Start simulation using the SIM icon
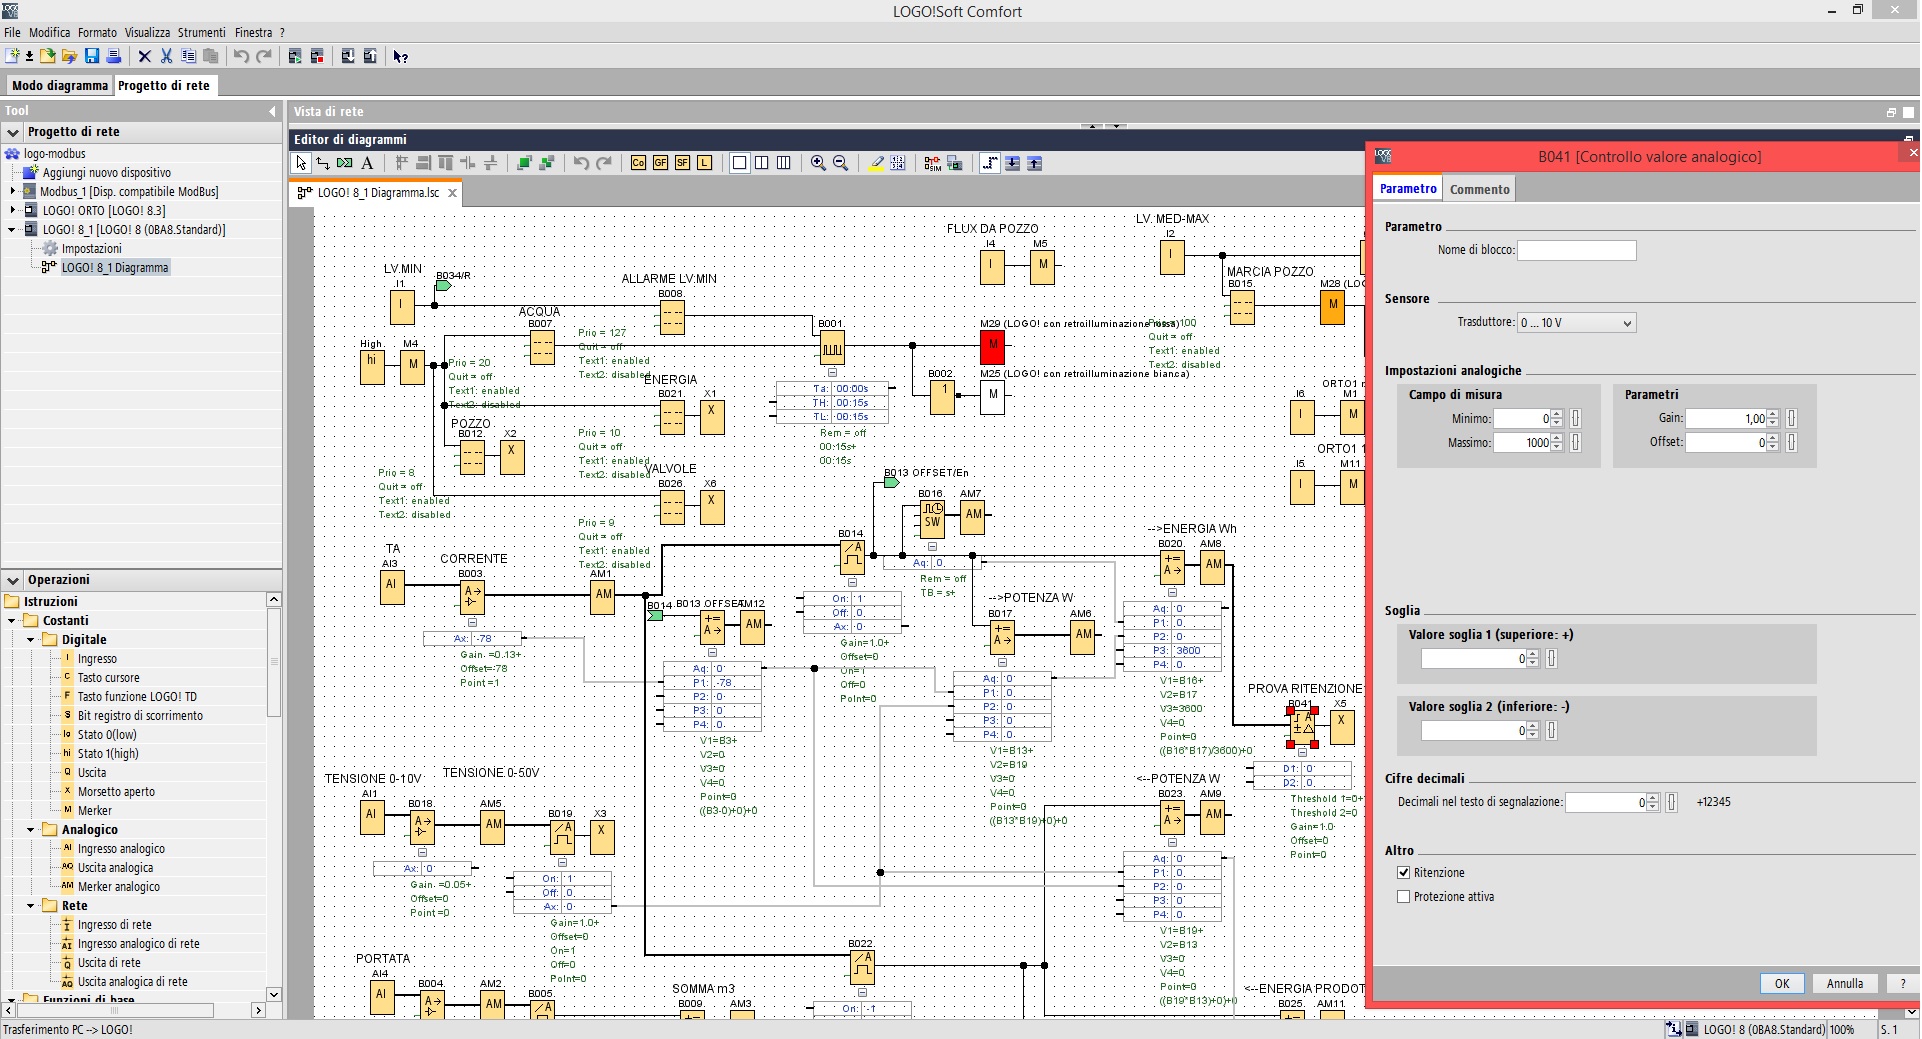 pos(932,163)
